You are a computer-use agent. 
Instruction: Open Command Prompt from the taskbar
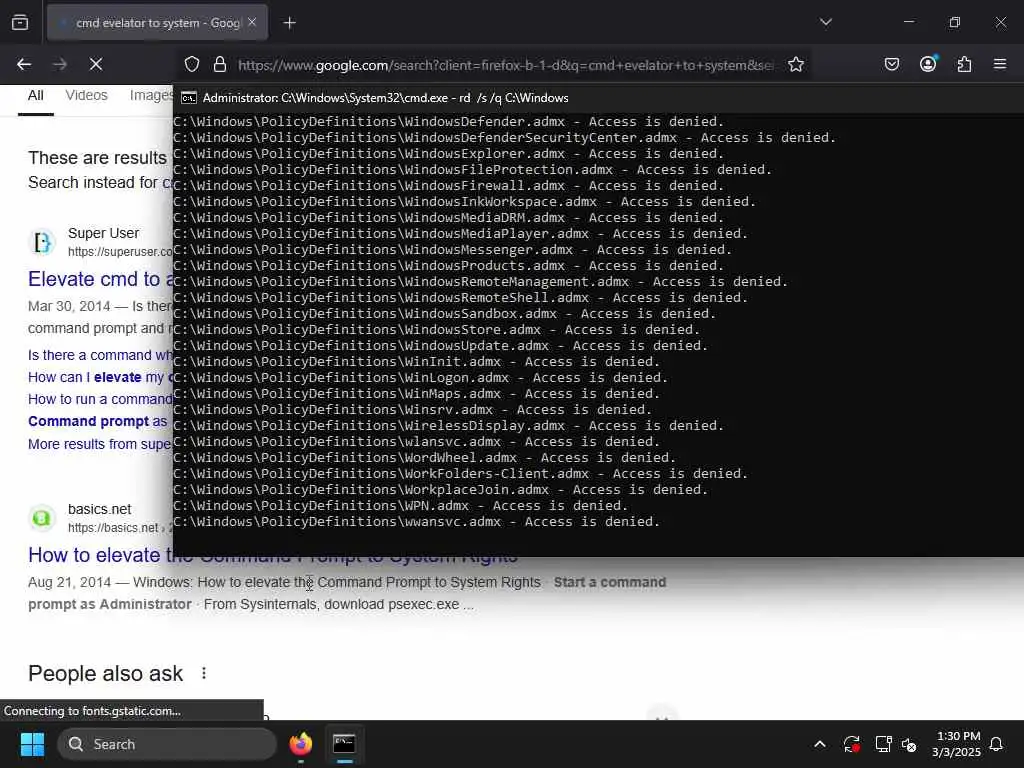(344, 744)
